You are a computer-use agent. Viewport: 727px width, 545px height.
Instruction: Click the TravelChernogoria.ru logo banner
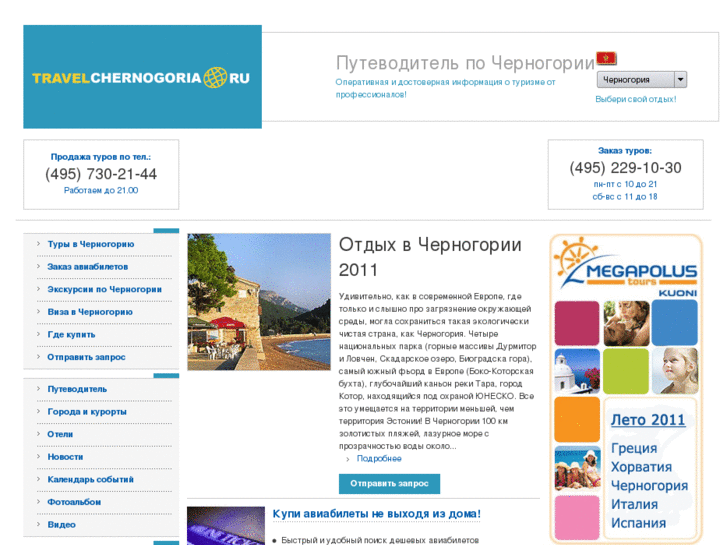(142, 77)
